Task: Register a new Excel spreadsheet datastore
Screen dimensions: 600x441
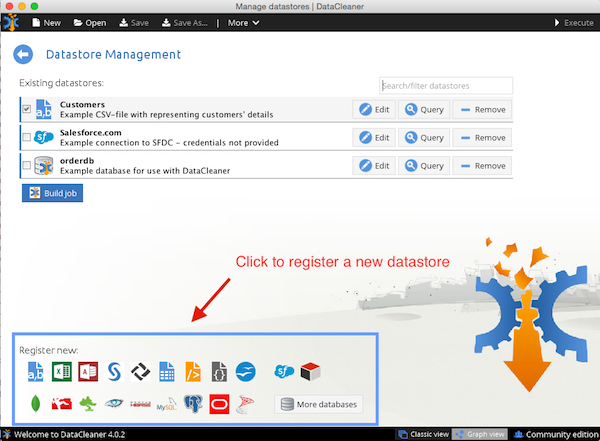Action: 62,372
